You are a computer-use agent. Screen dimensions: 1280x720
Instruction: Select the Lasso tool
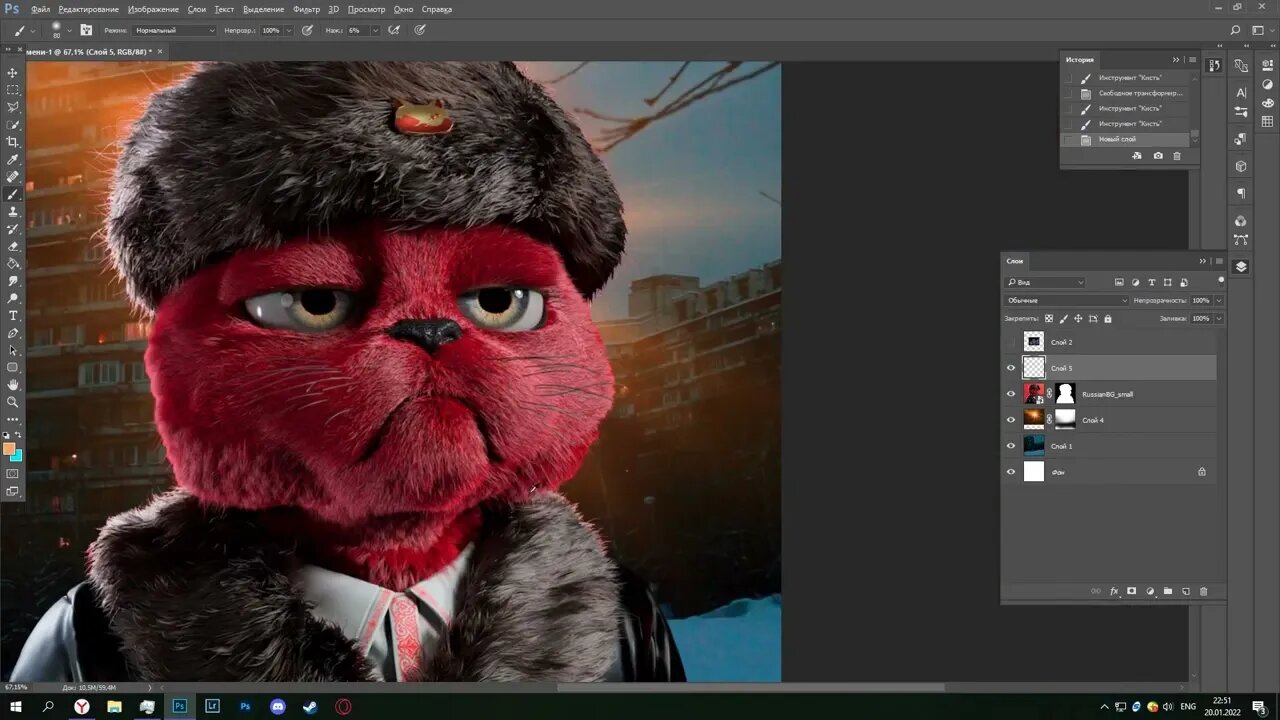coord(13,107)
